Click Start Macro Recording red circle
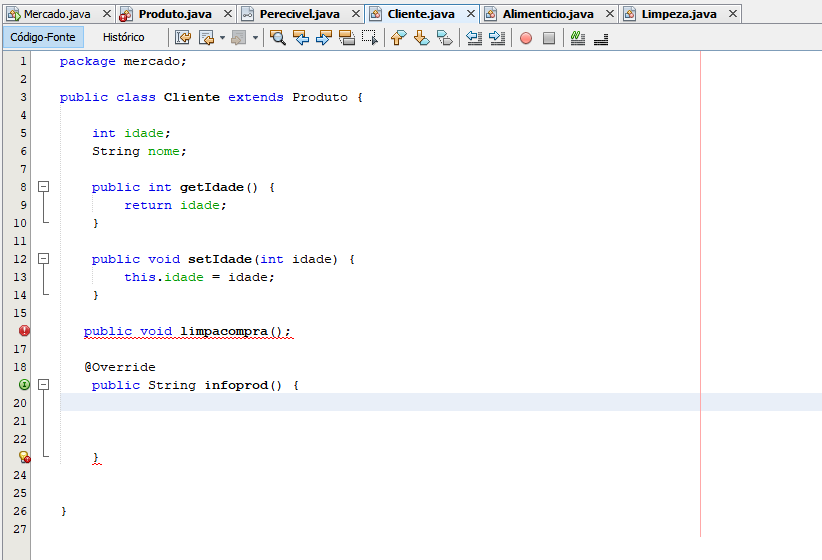 click(x=526, y=38)
